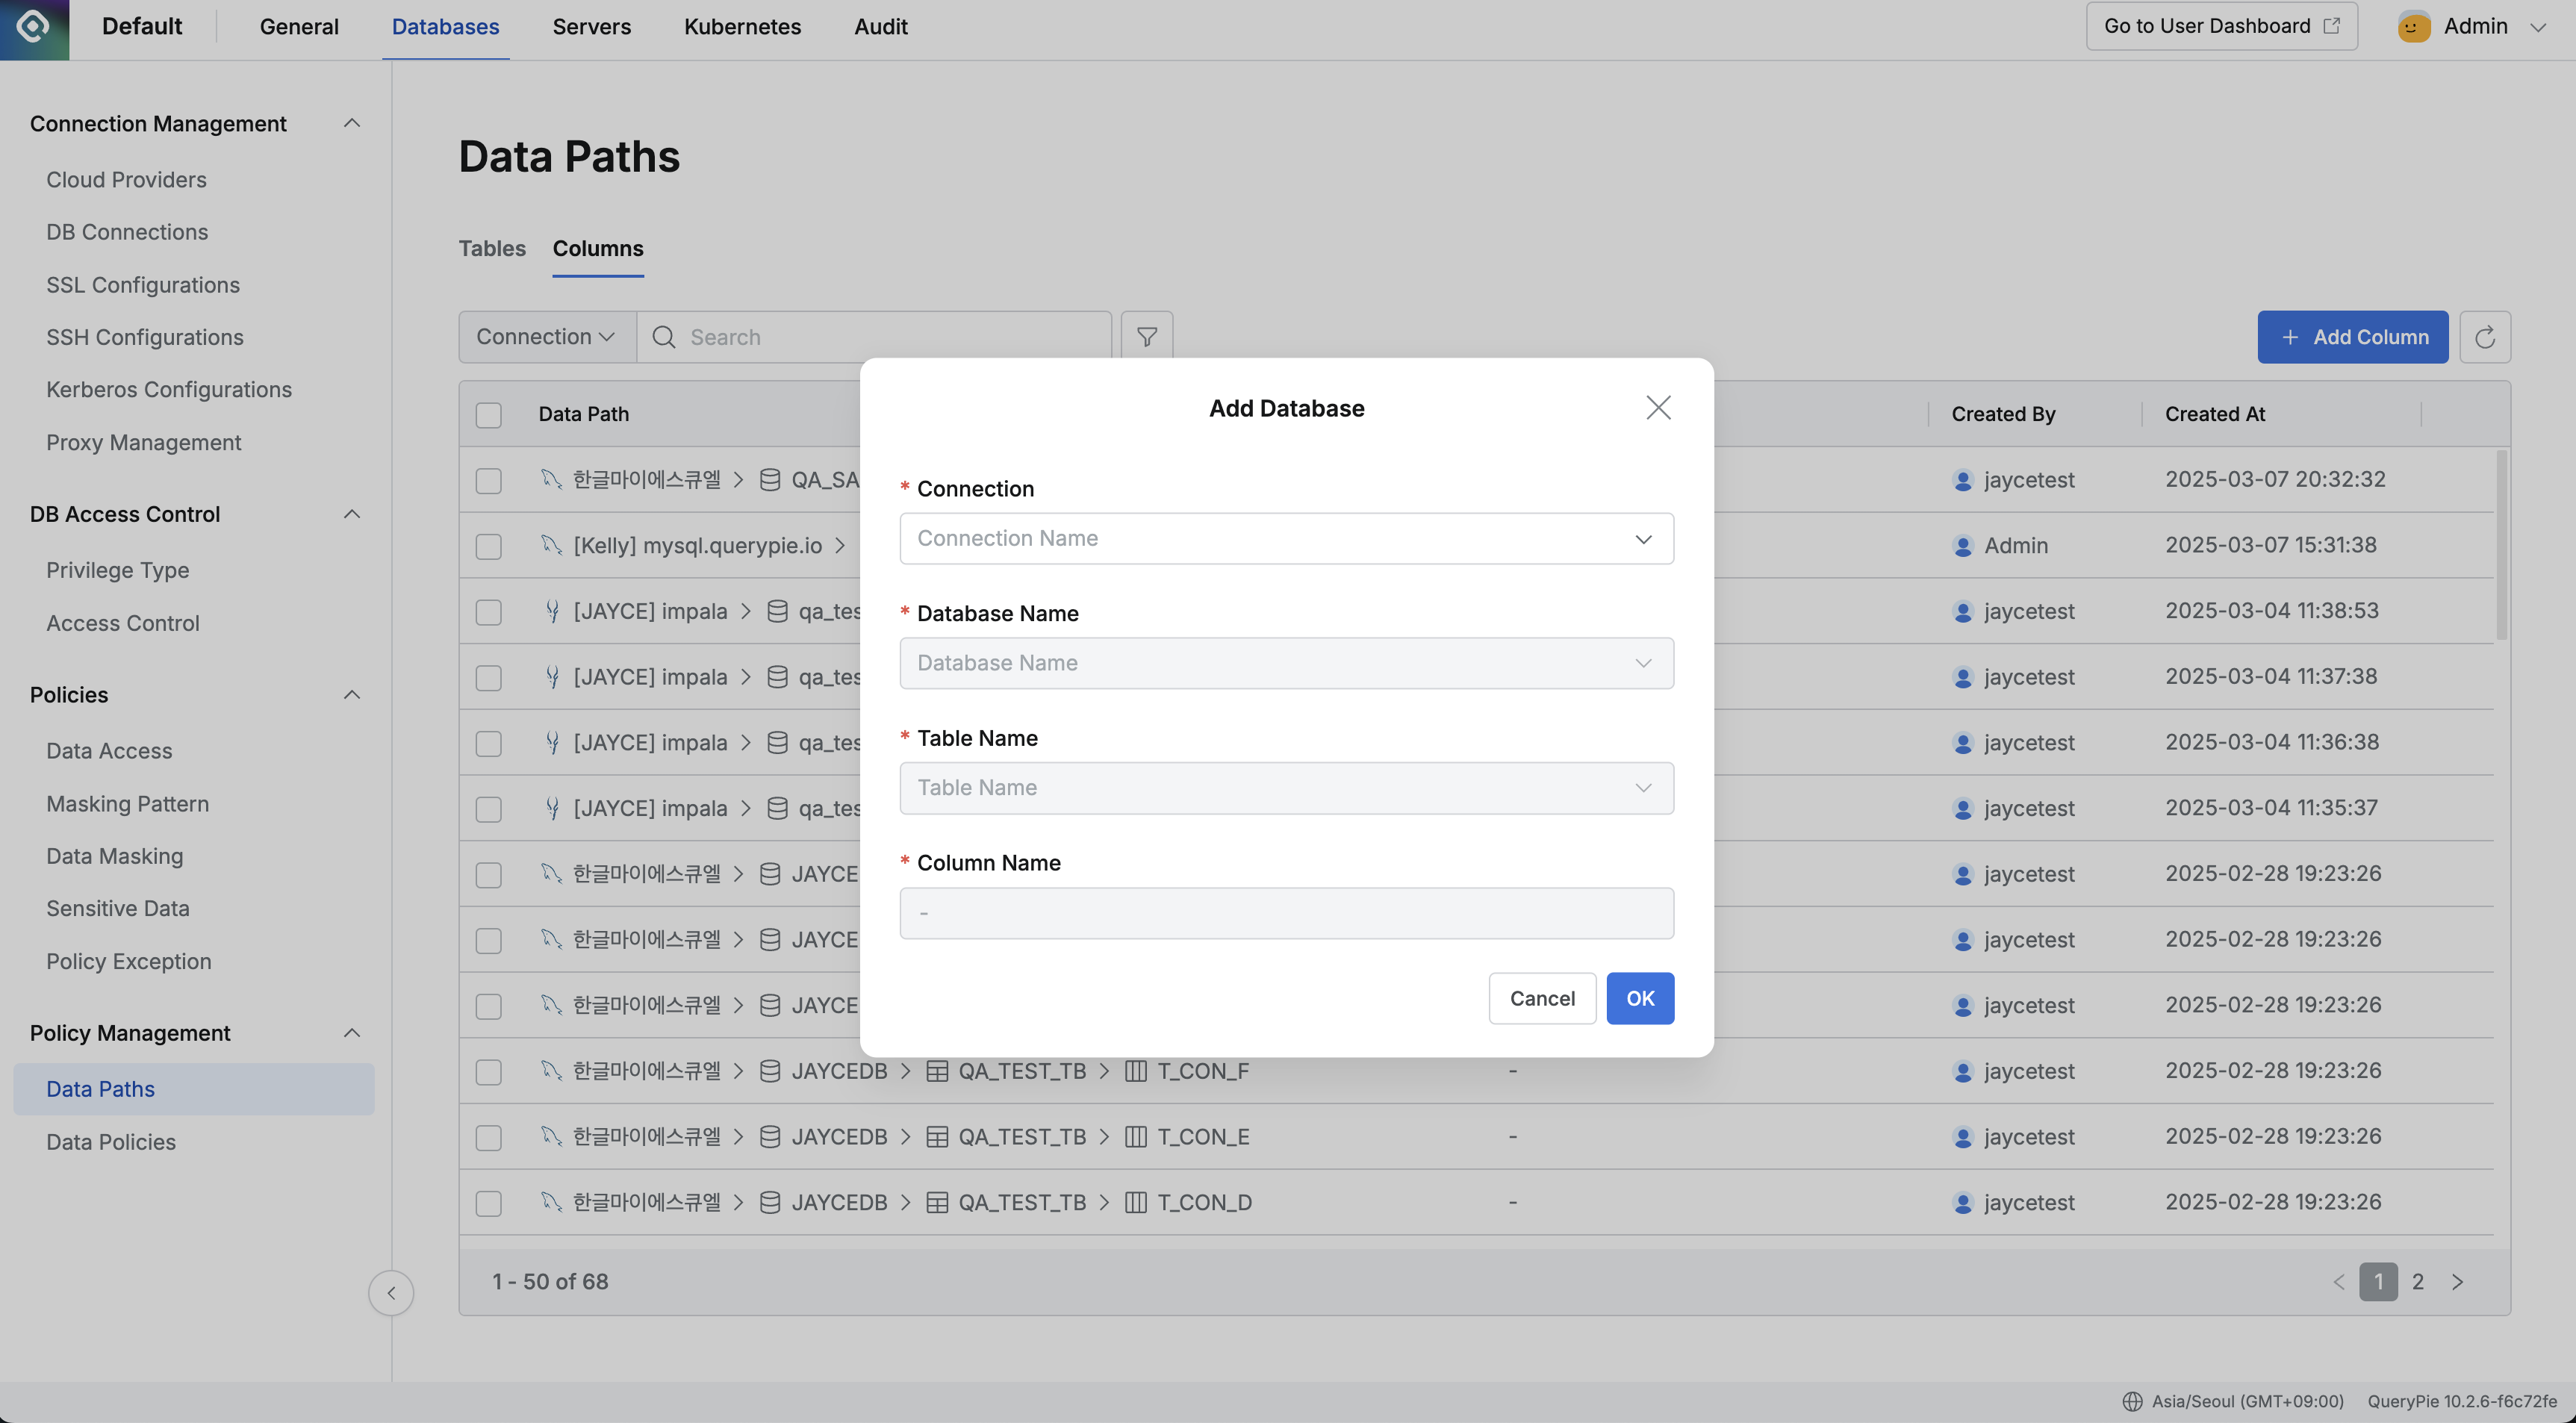Click the refresh icon beside Add Column
Viewport: 2576px width, 1423px height.
point(2484,337)
